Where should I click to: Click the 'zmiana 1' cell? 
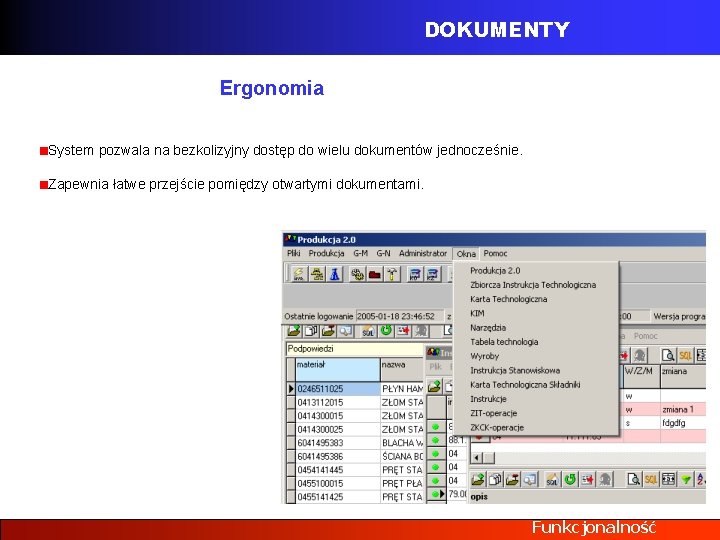pos(683,409)
